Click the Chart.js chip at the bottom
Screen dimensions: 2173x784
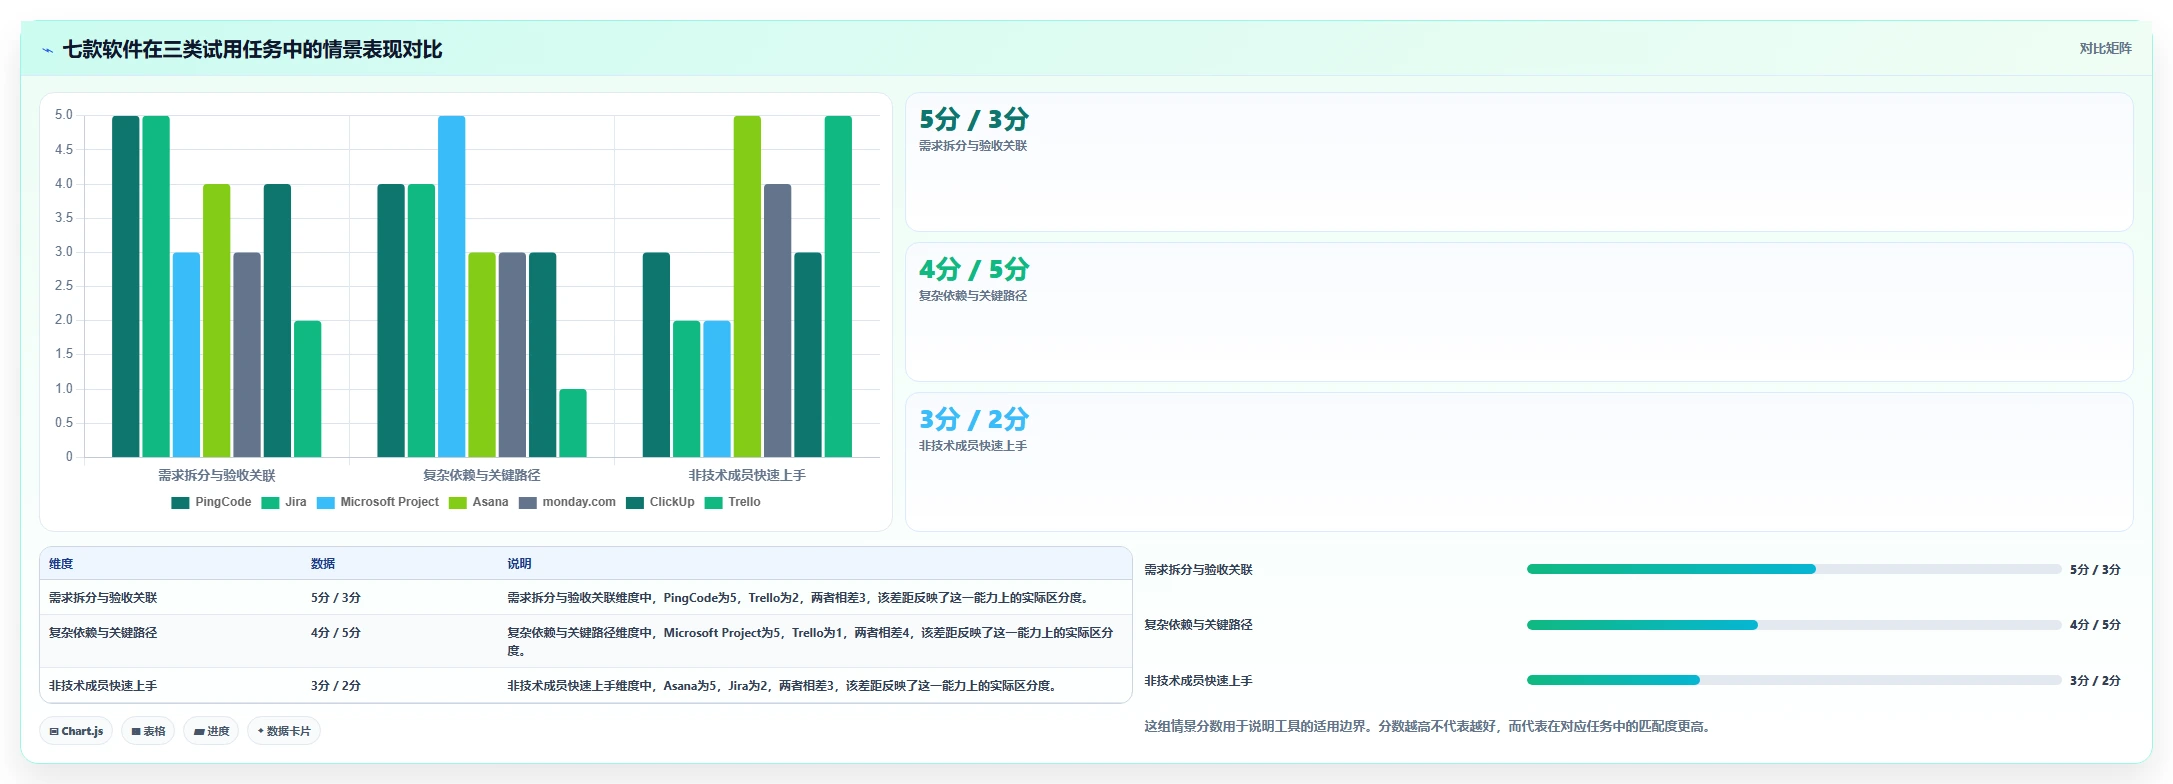click(x=77, y=731)
